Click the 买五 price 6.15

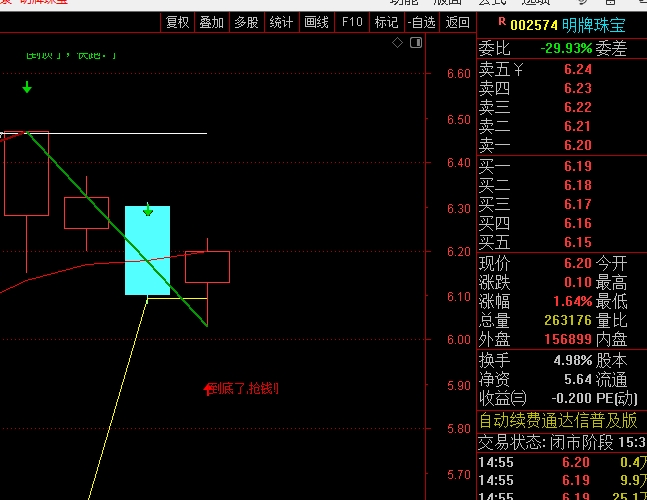tap(578, 242)
